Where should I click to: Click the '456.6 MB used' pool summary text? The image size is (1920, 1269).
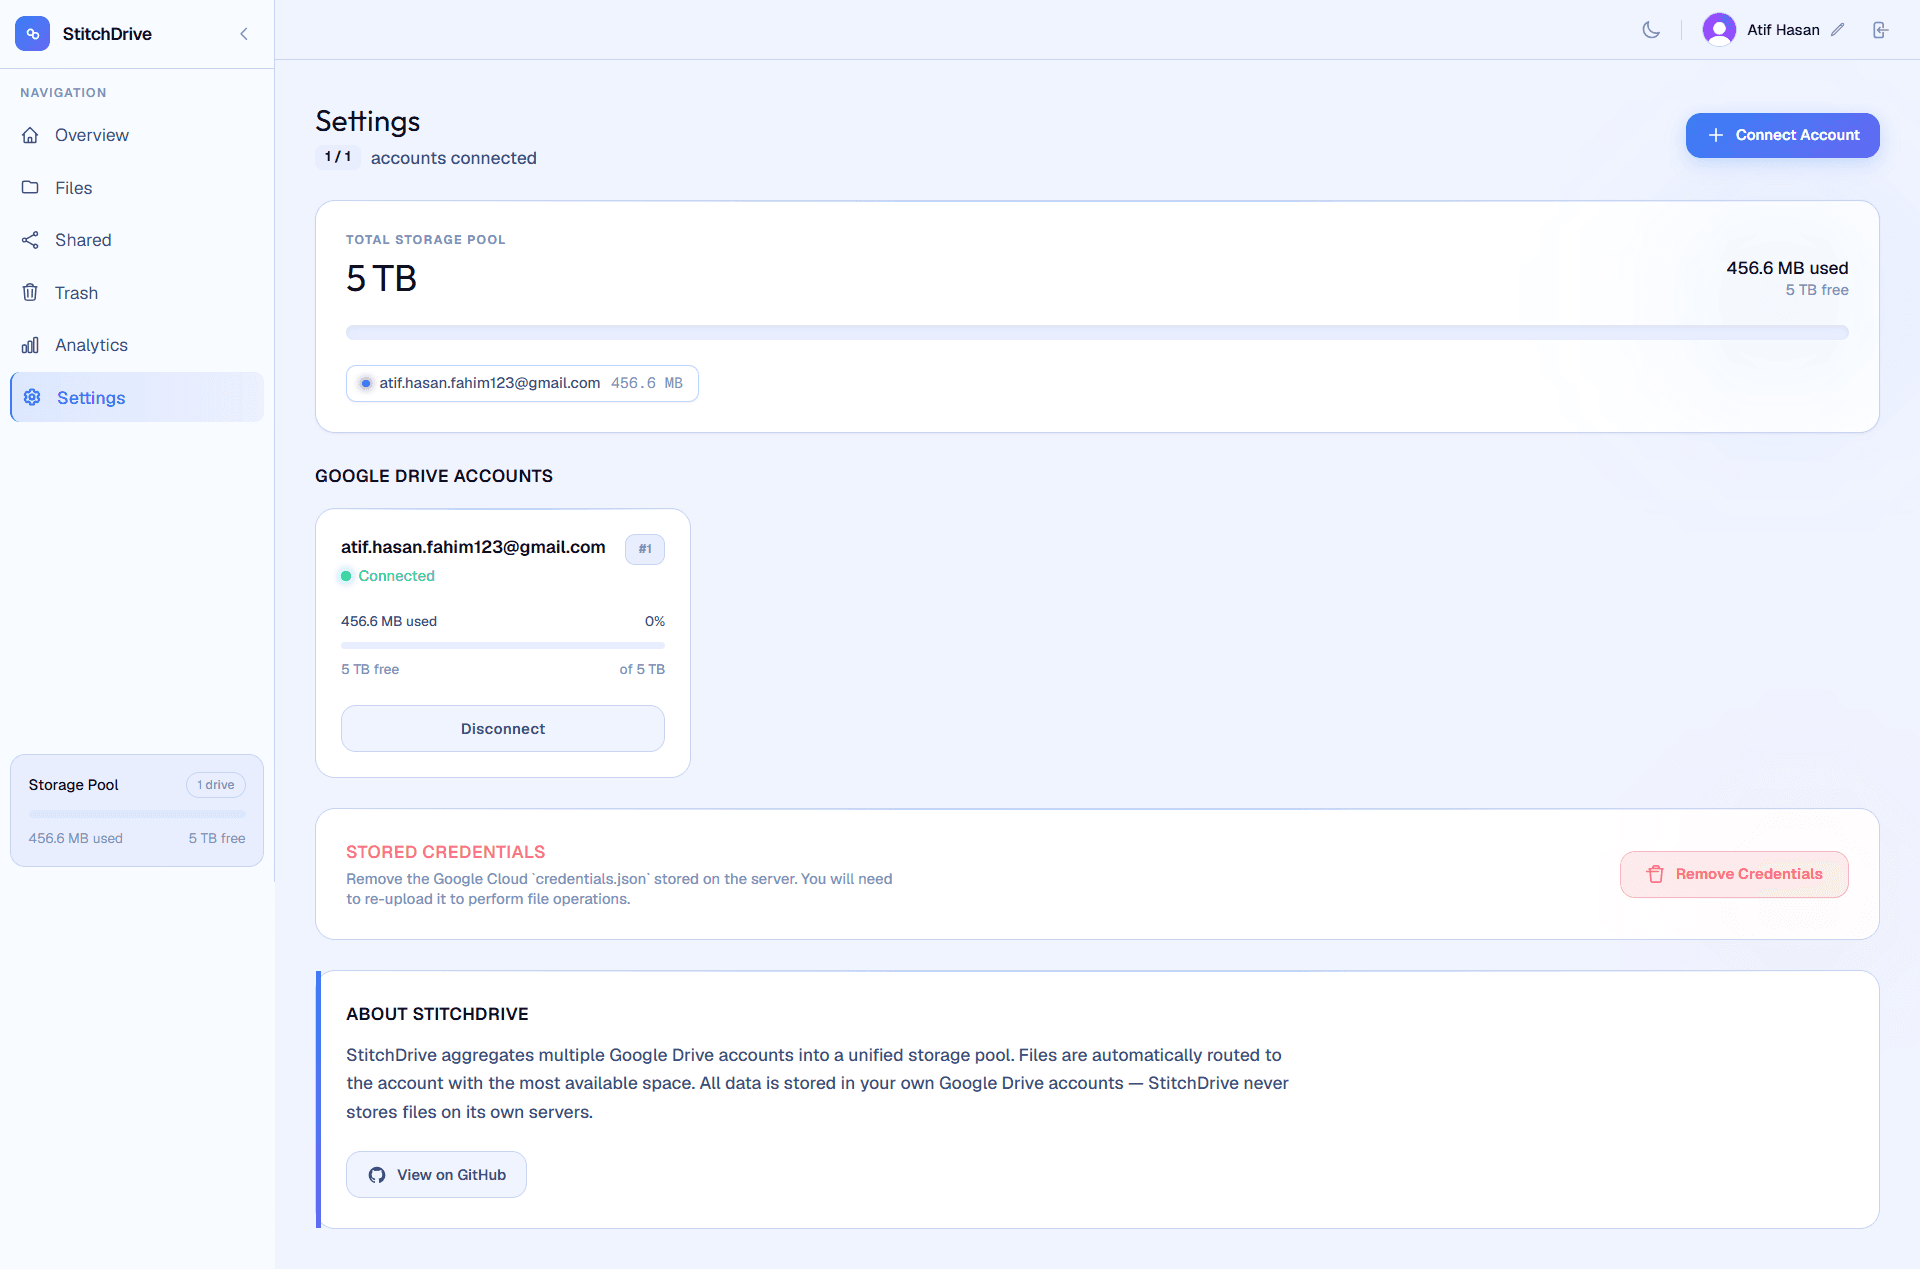pos(1787,268)
